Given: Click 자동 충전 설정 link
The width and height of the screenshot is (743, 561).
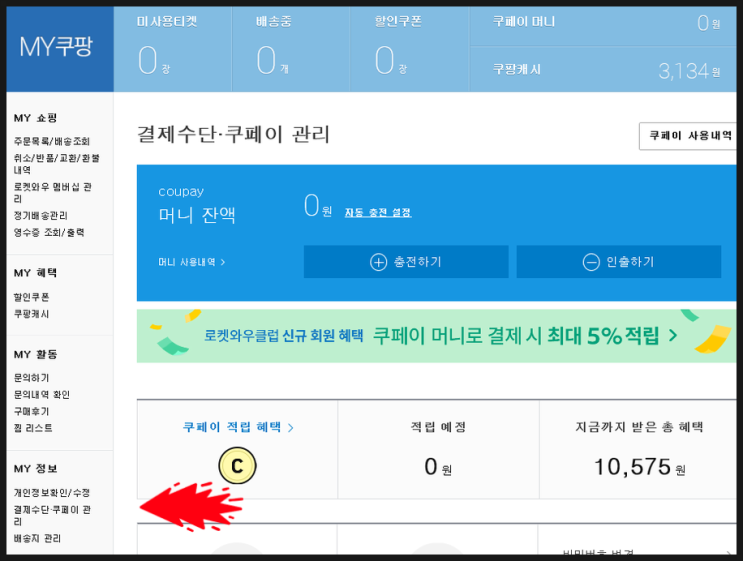Looking at the screenshot, I should click(378, 212).
